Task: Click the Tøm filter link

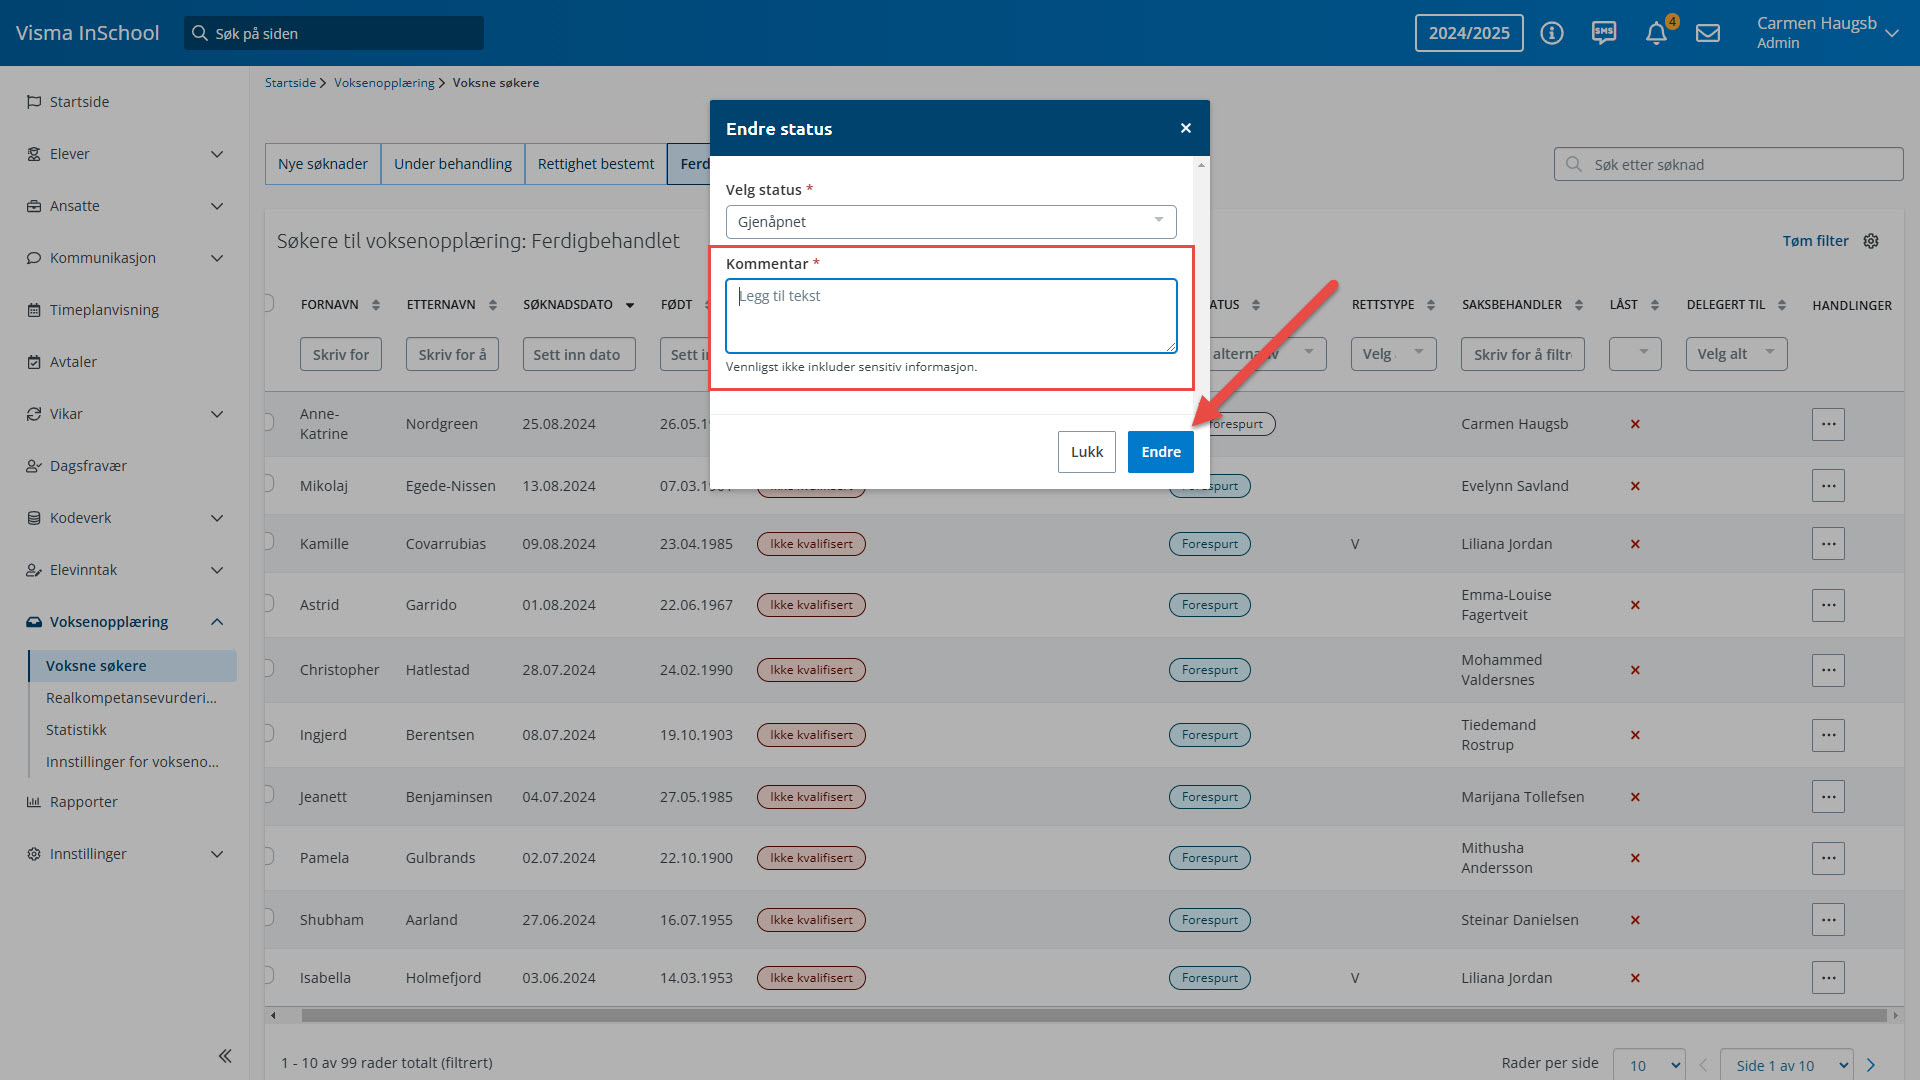Action: tap(1815, 241)
